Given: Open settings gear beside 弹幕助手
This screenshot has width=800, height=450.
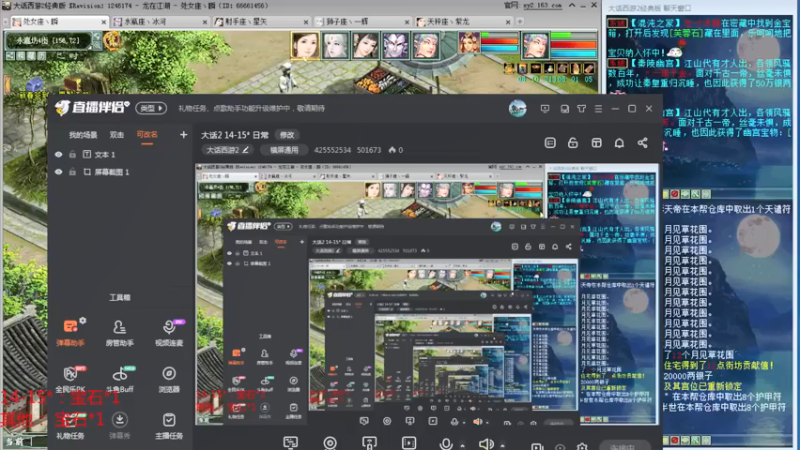Looking at the screenshot, I should (x=83, y=320).
